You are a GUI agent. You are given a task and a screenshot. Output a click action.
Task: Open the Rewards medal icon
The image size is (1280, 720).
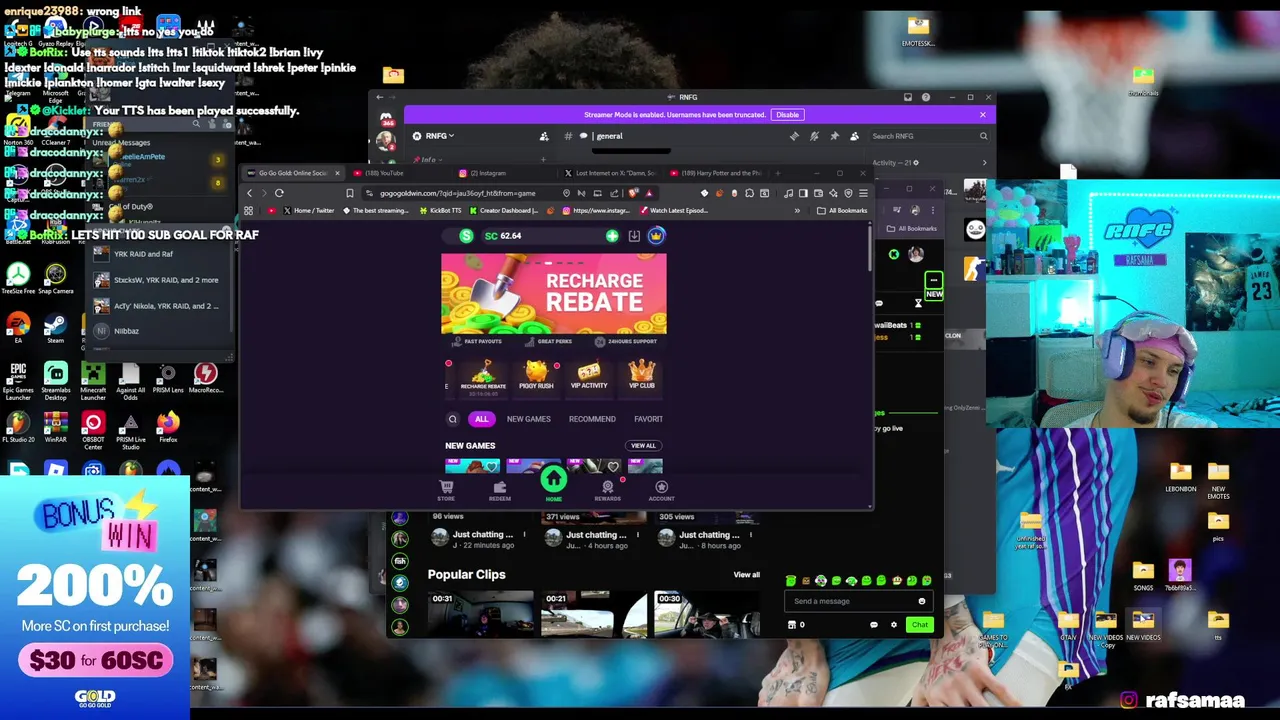607,490
